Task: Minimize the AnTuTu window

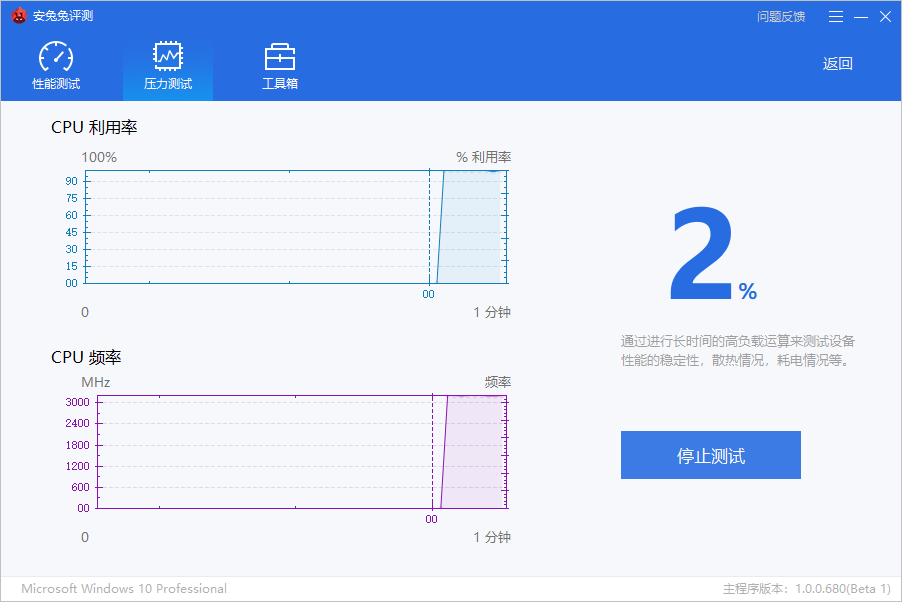Action: pos(861,17)
